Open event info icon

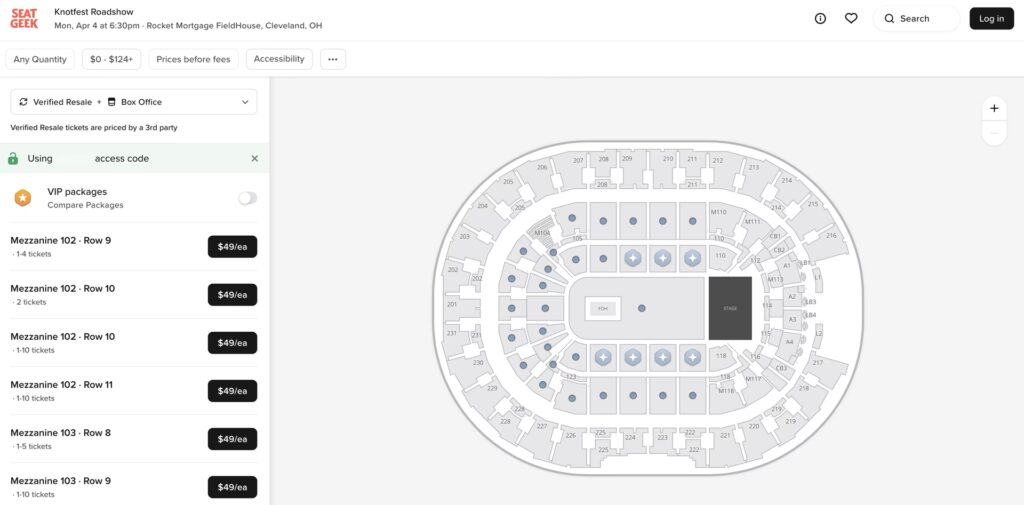pyautogui.click(x=820, y=18)
